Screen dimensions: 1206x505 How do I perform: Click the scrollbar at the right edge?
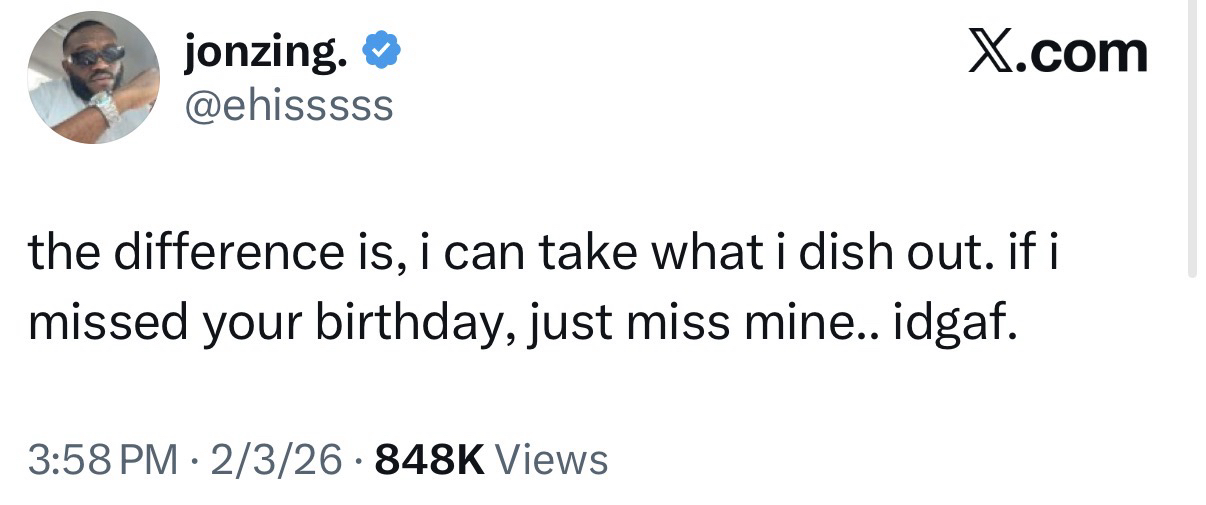click(1190, 140)
